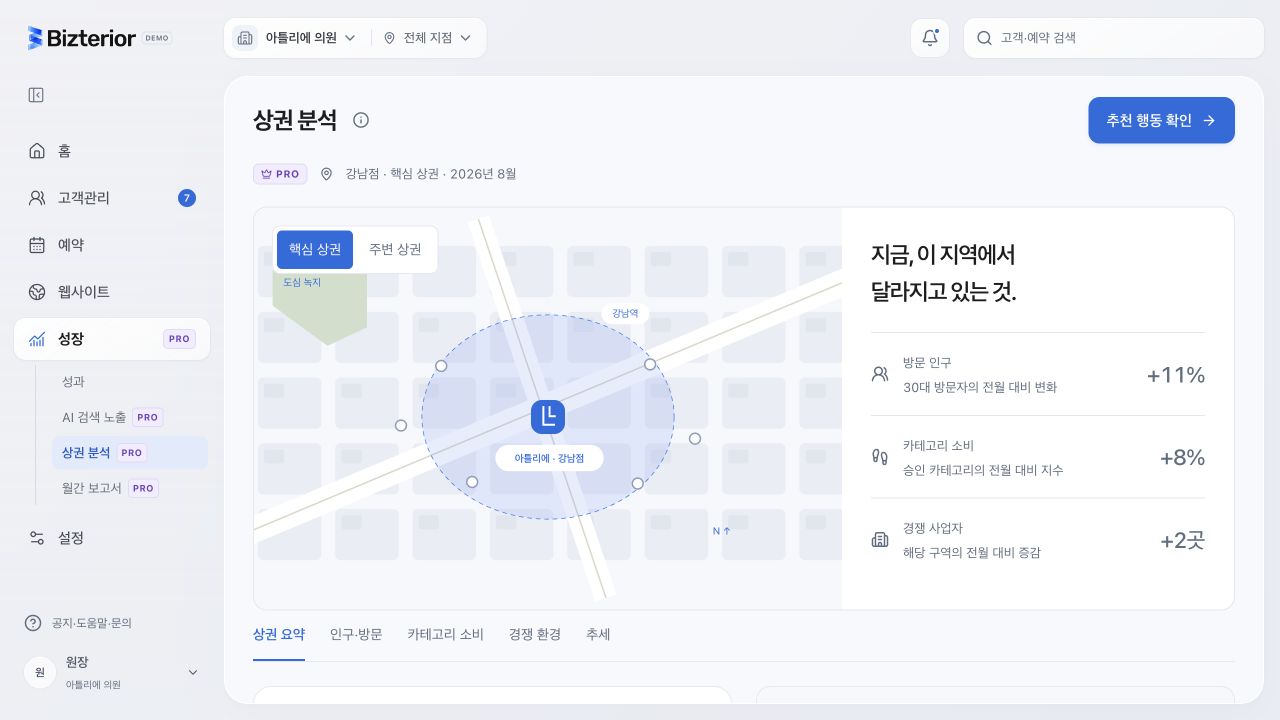Collapse the 성장 menu section
This screenshot has width=1280, height=720.
point(112,339)
